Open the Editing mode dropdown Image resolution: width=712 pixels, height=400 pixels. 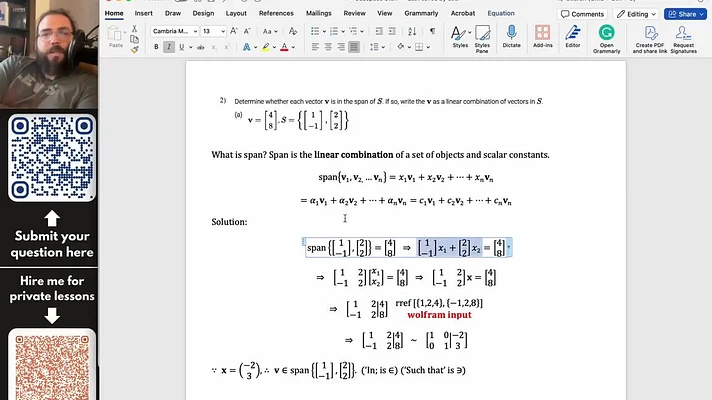637,14
